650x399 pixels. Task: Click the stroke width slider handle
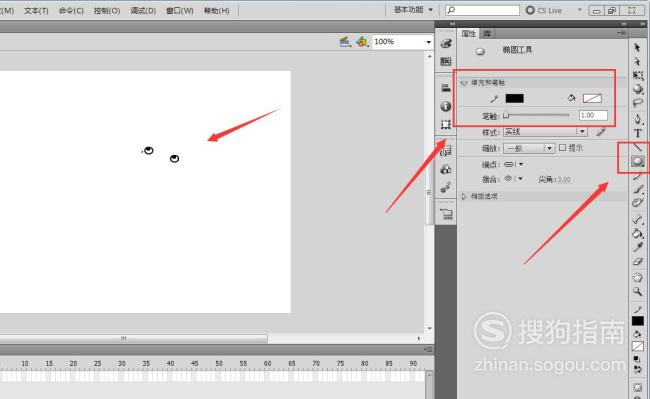click(x=506, y=116)
